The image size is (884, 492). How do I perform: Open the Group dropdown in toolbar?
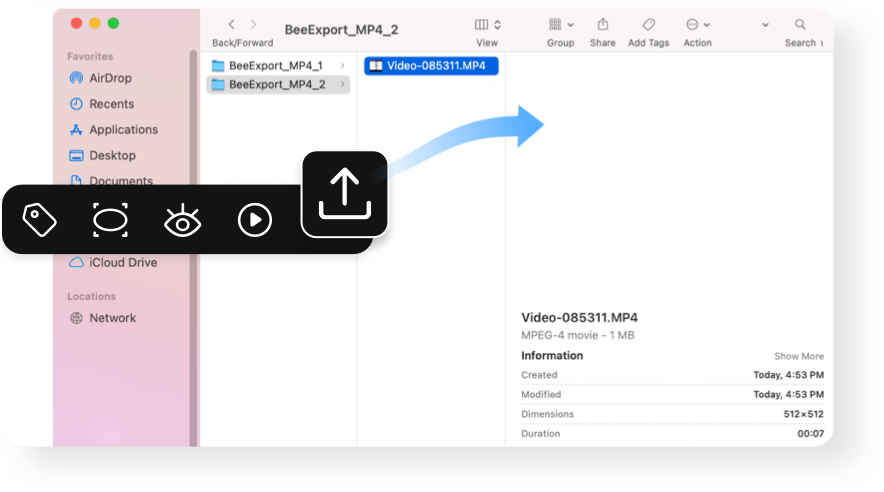560,25
